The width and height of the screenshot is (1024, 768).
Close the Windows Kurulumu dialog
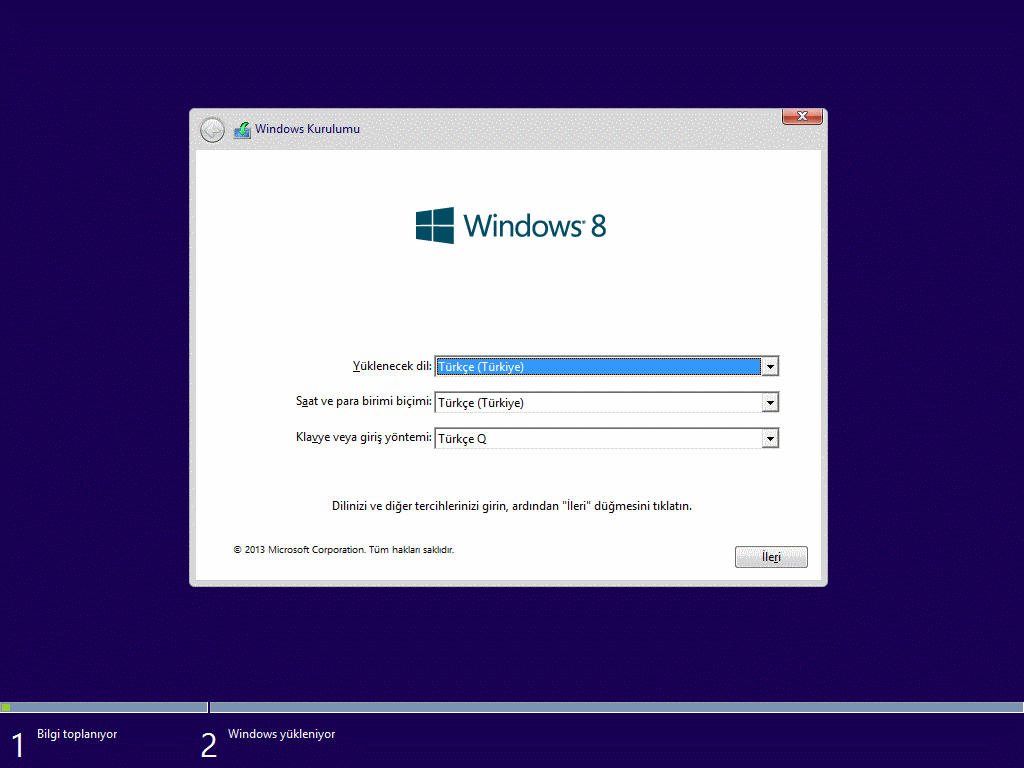[801, 117]
